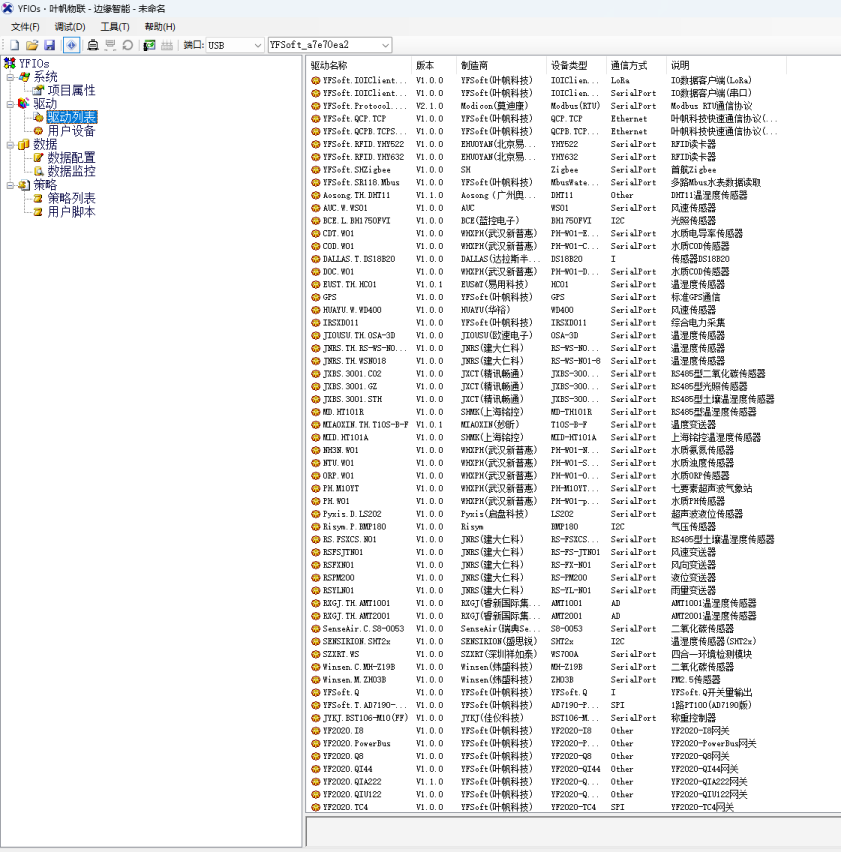Open the 工具(T) menu
Screen dimensions: 841x852
115,27
